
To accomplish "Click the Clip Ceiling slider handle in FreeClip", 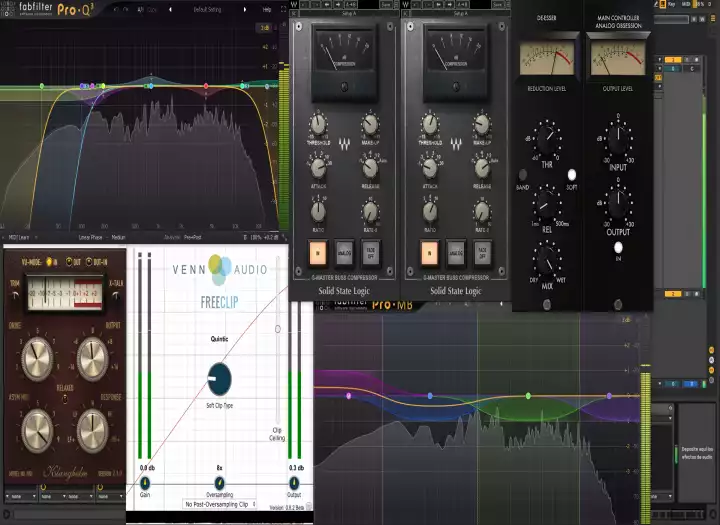I will 278,329.
